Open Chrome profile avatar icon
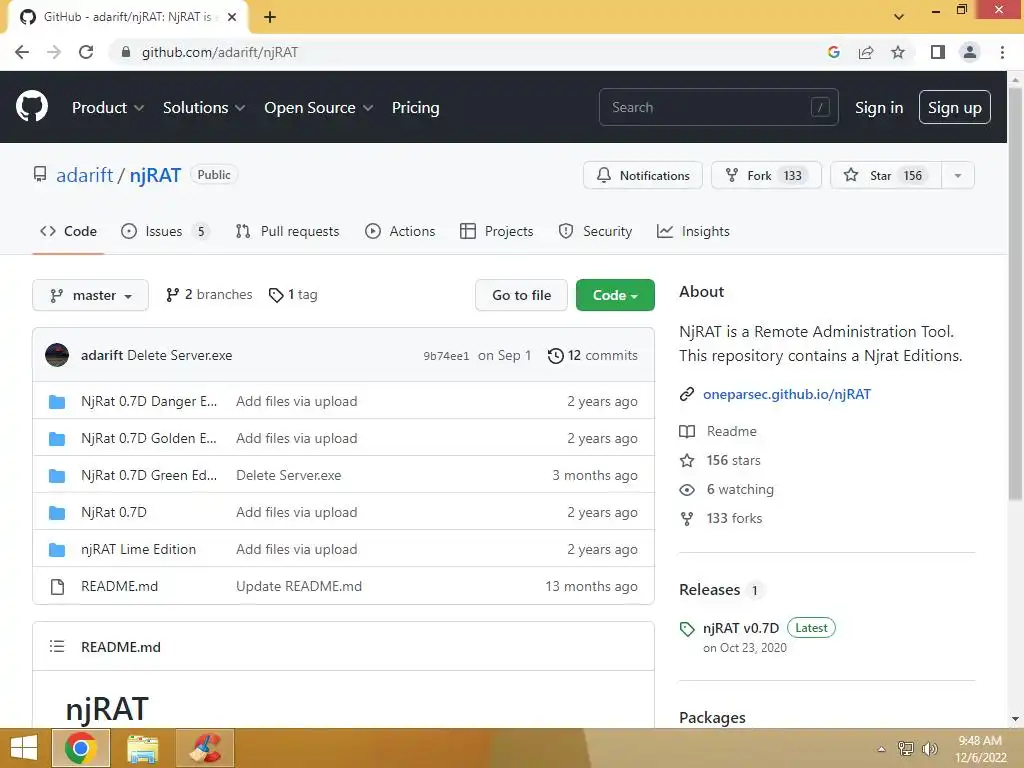Viewport: 1024px width, 768px height. pyautogui.click(x=970, y=52)
